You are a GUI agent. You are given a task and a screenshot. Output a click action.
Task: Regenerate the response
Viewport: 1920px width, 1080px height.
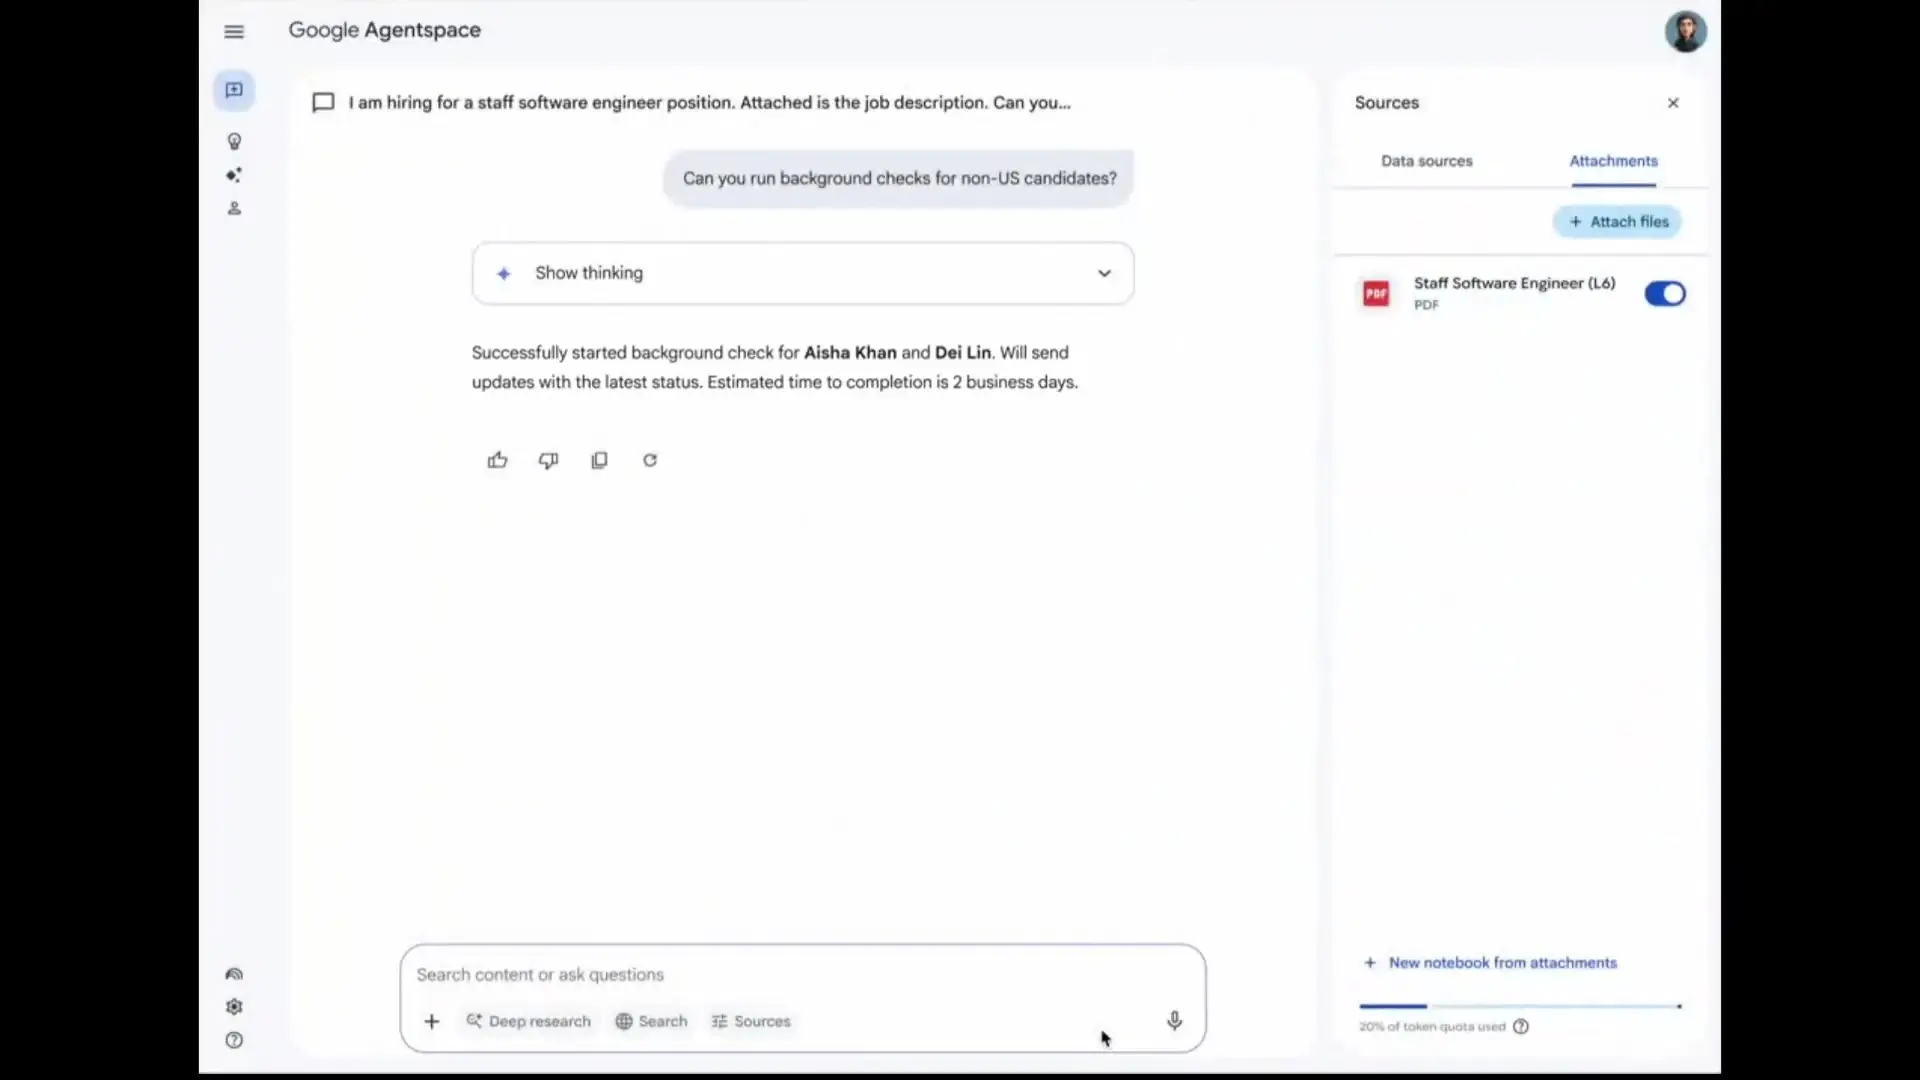click(x=650, y=460)
